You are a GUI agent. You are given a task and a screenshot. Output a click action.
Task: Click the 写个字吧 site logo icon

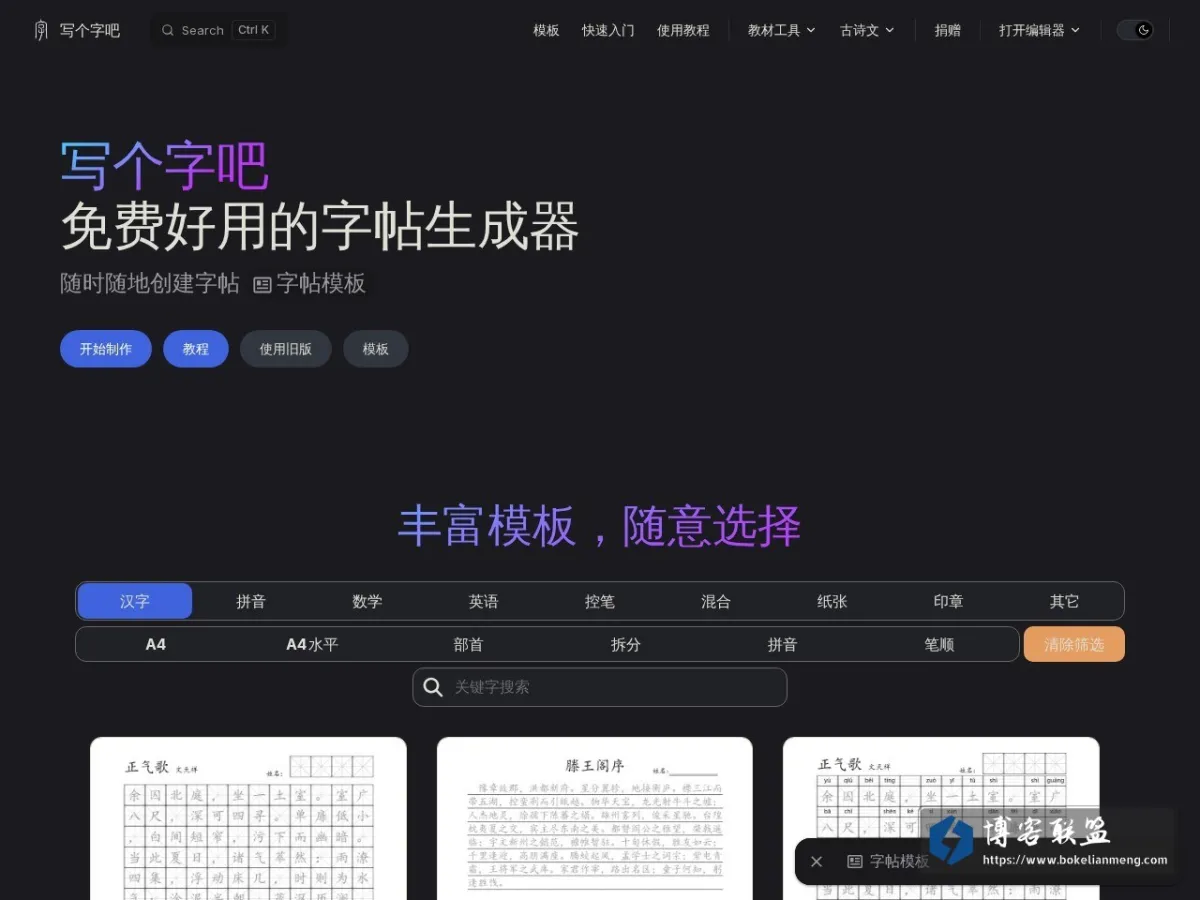click(x=41, y=30)
